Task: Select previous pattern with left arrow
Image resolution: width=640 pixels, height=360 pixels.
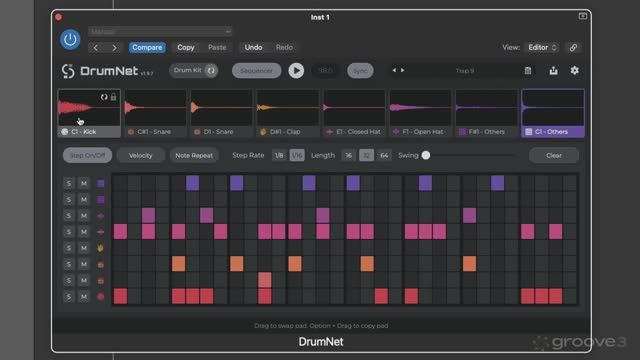Action: [x=394, y=70]
